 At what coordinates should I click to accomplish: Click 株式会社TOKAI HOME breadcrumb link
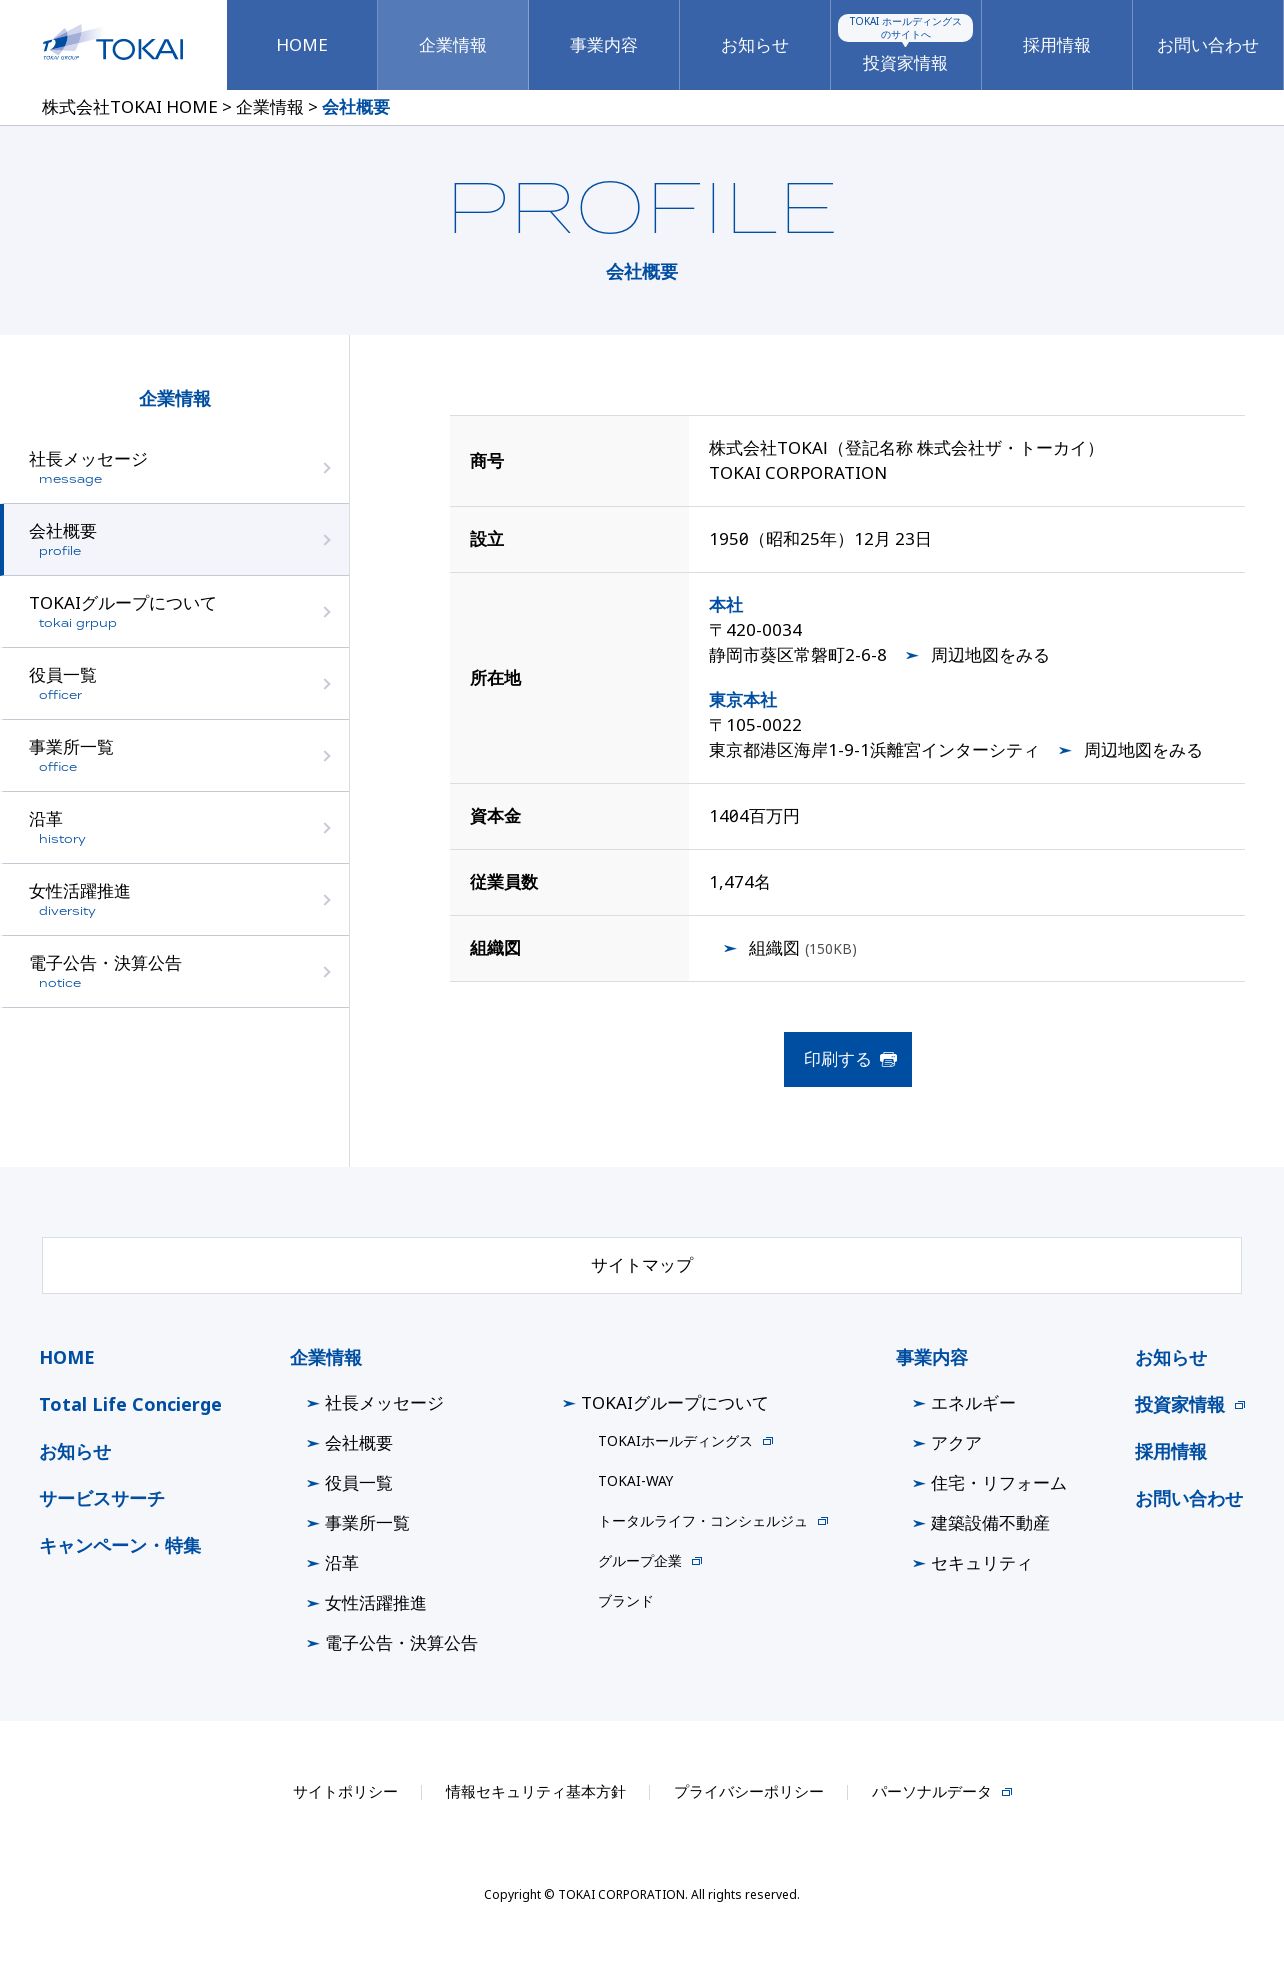130,107
